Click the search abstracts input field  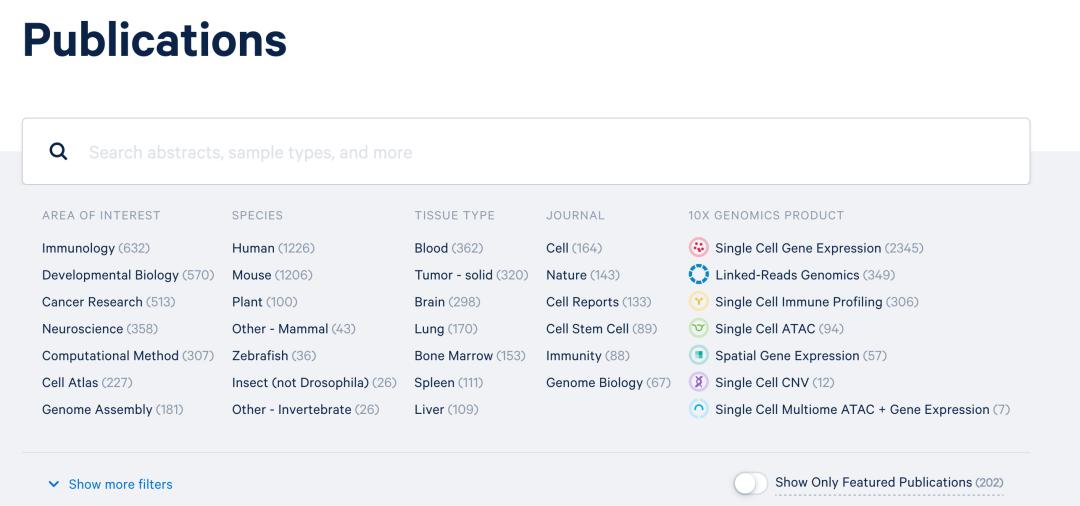[550, 152]
